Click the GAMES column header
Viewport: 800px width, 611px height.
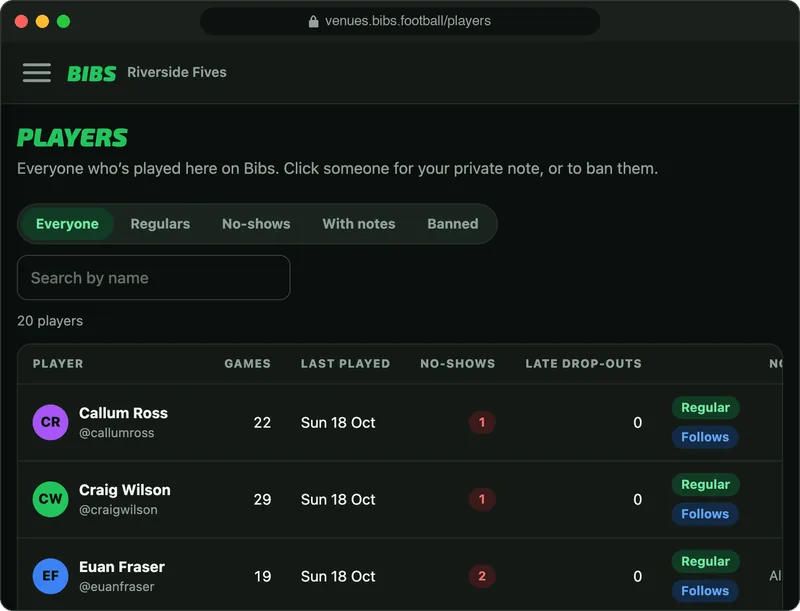tap(247, 364)
